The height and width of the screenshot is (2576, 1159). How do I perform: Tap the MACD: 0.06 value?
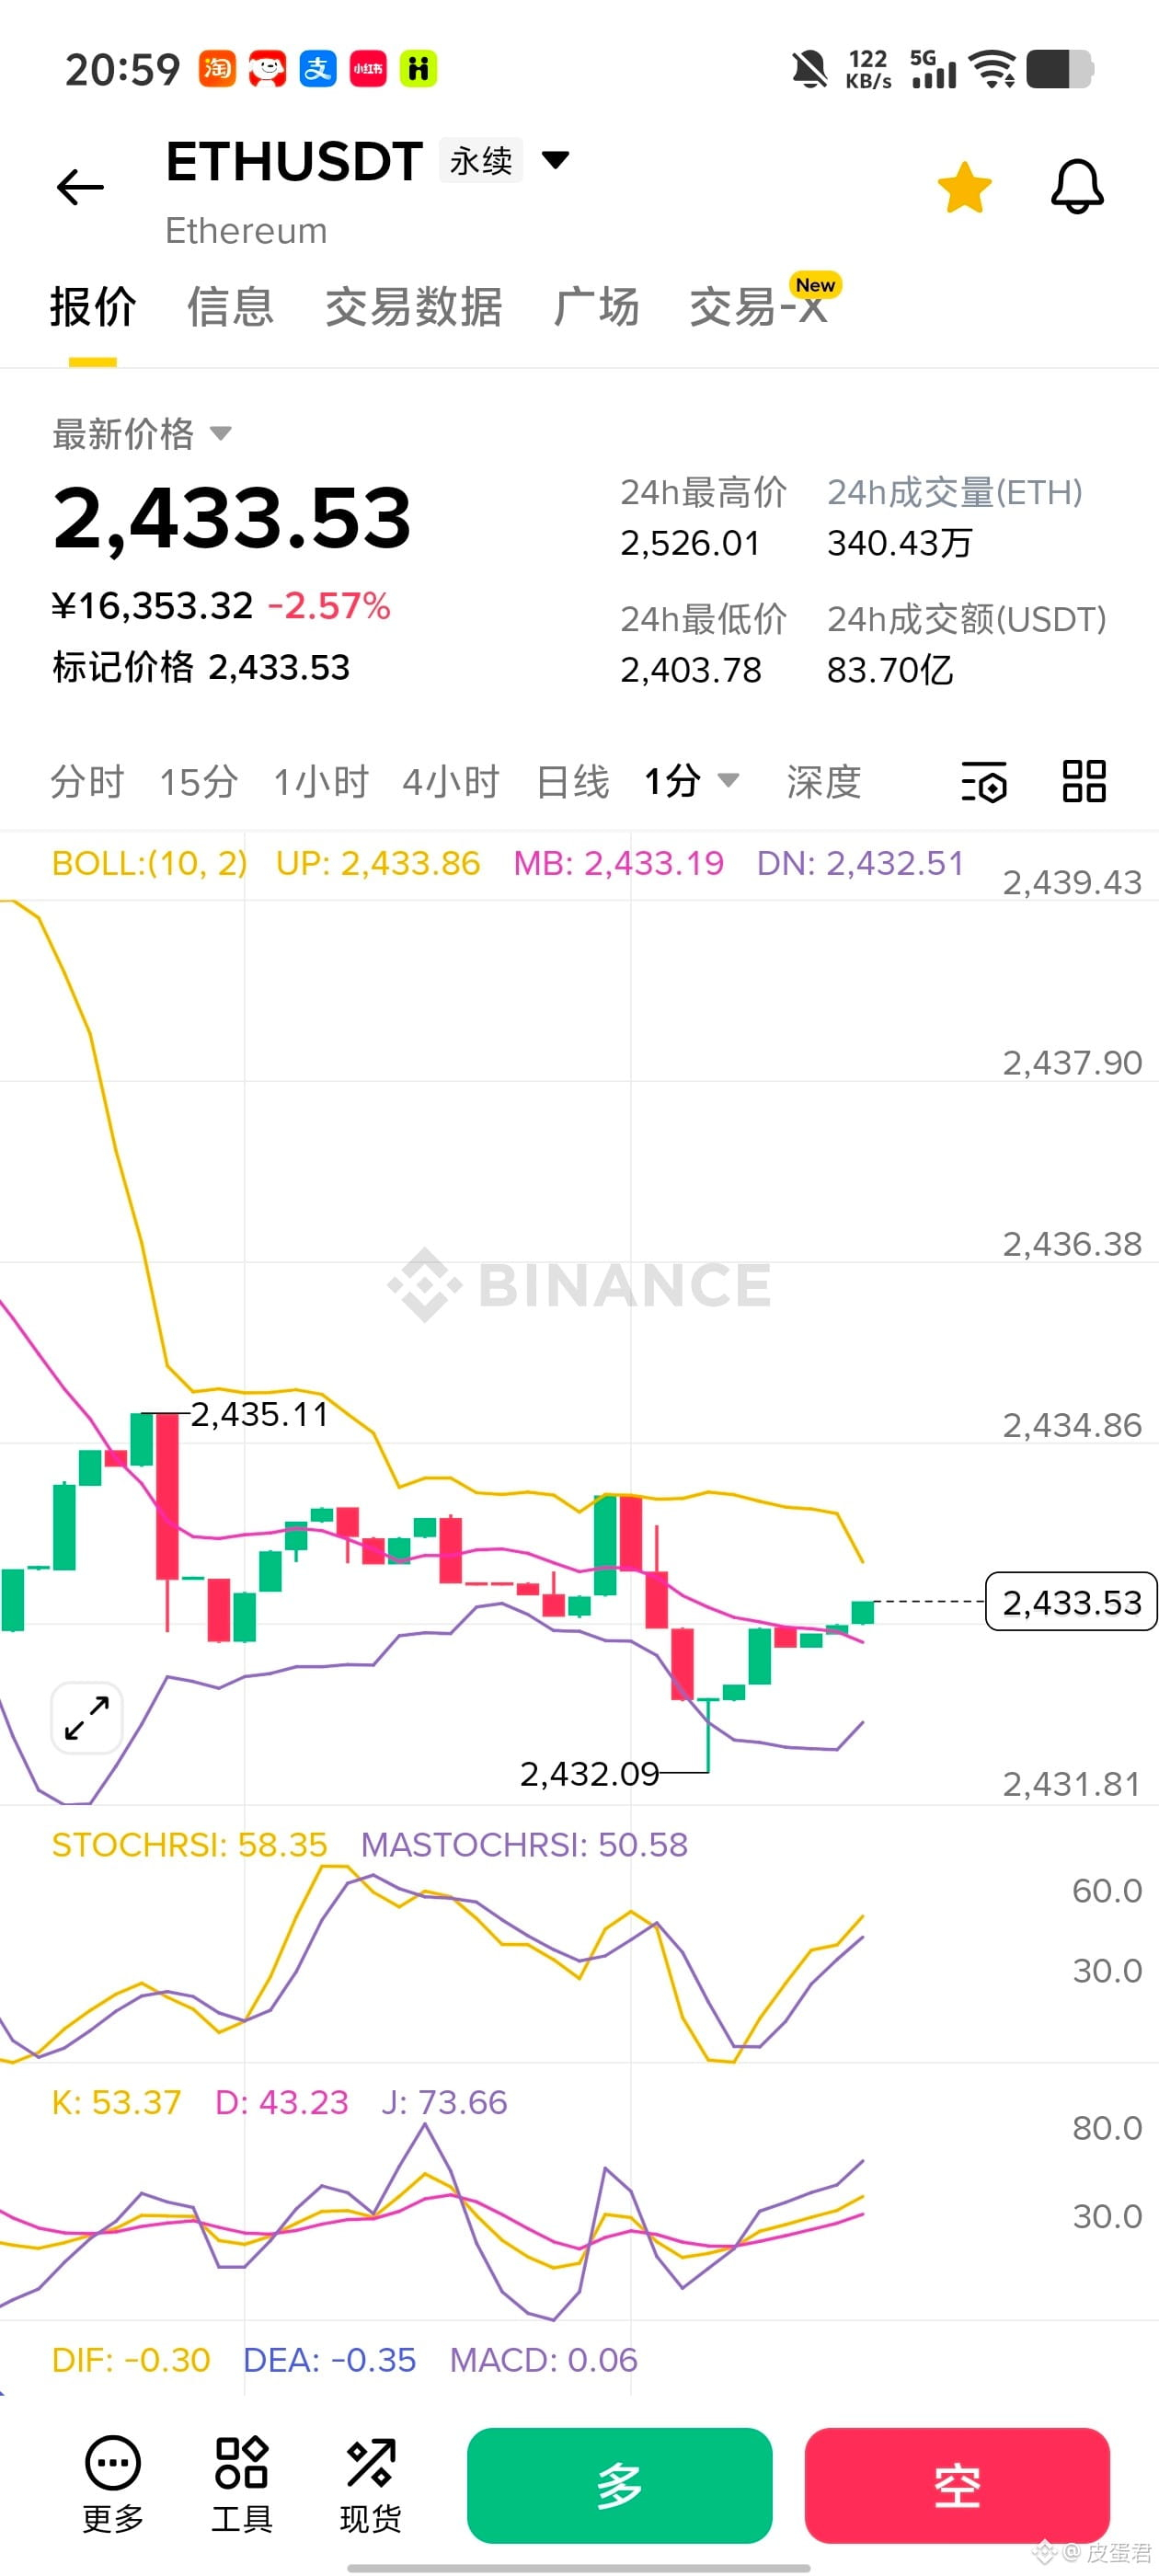[543, 2360]
